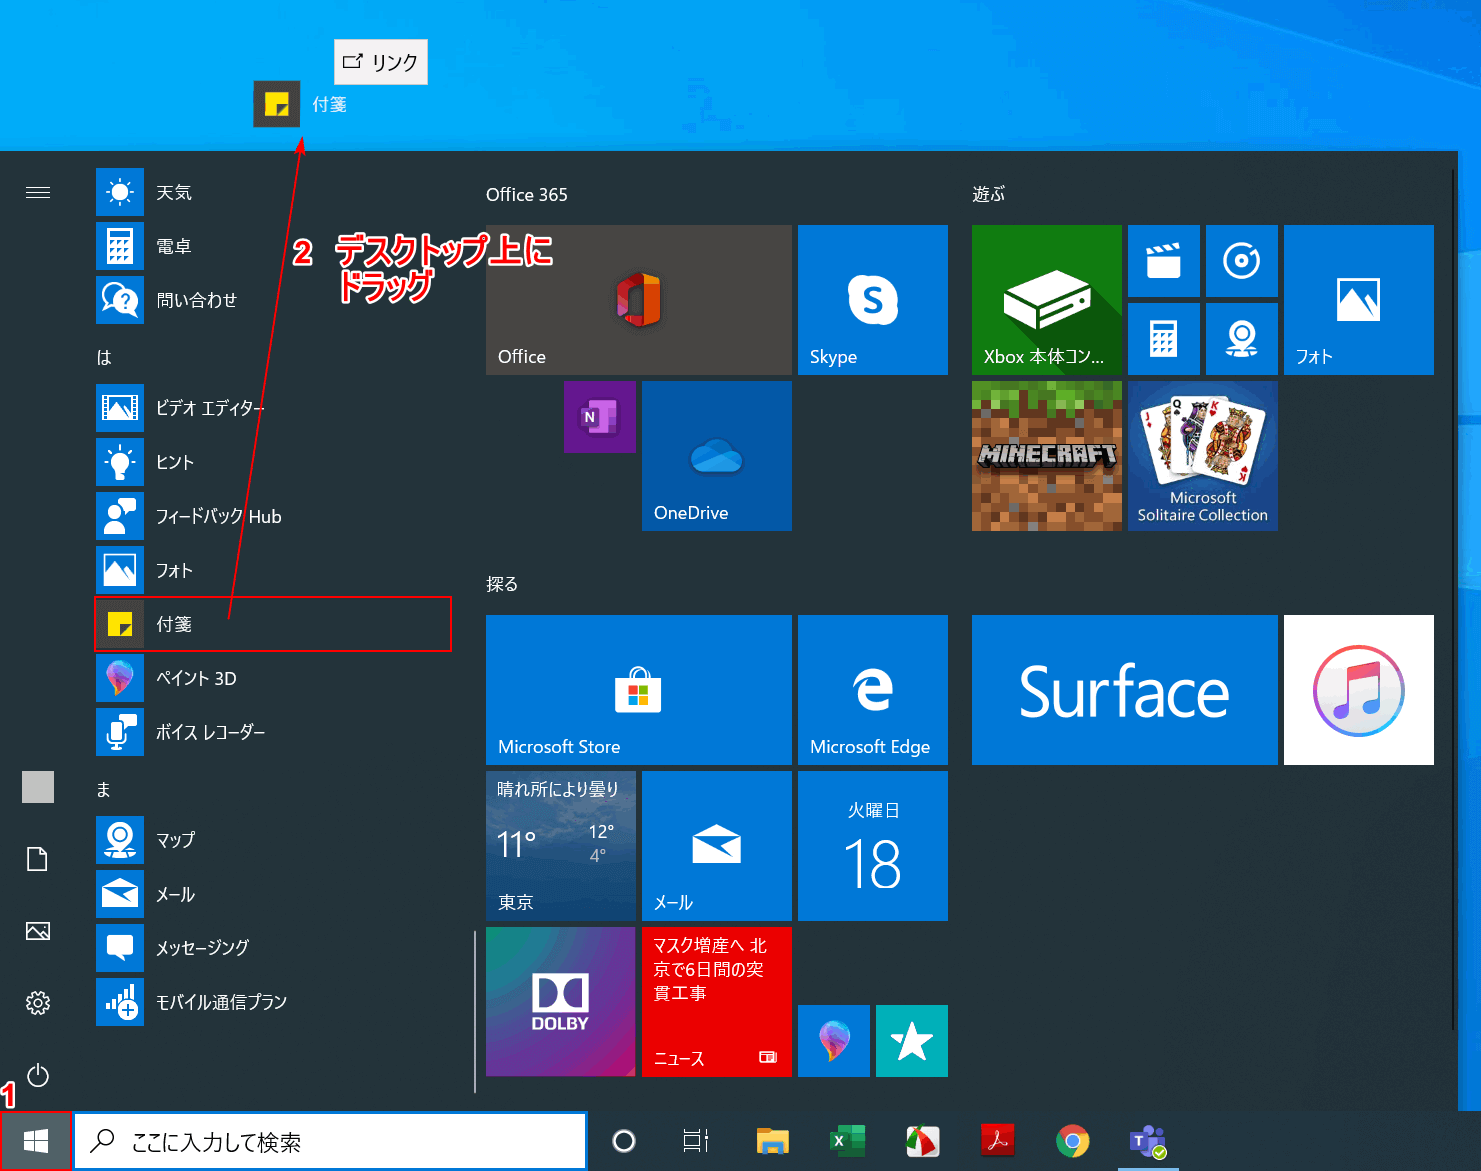
Task: Open モバイル通信プラン app
Action: click(273, 1002)
